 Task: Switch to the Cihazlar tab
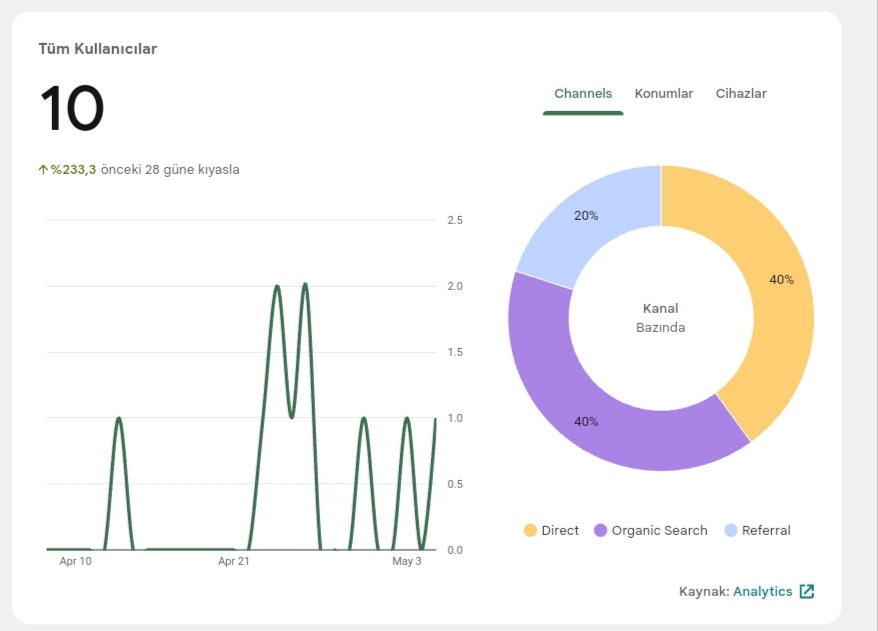pyautogui.click(x=741, y=94)
